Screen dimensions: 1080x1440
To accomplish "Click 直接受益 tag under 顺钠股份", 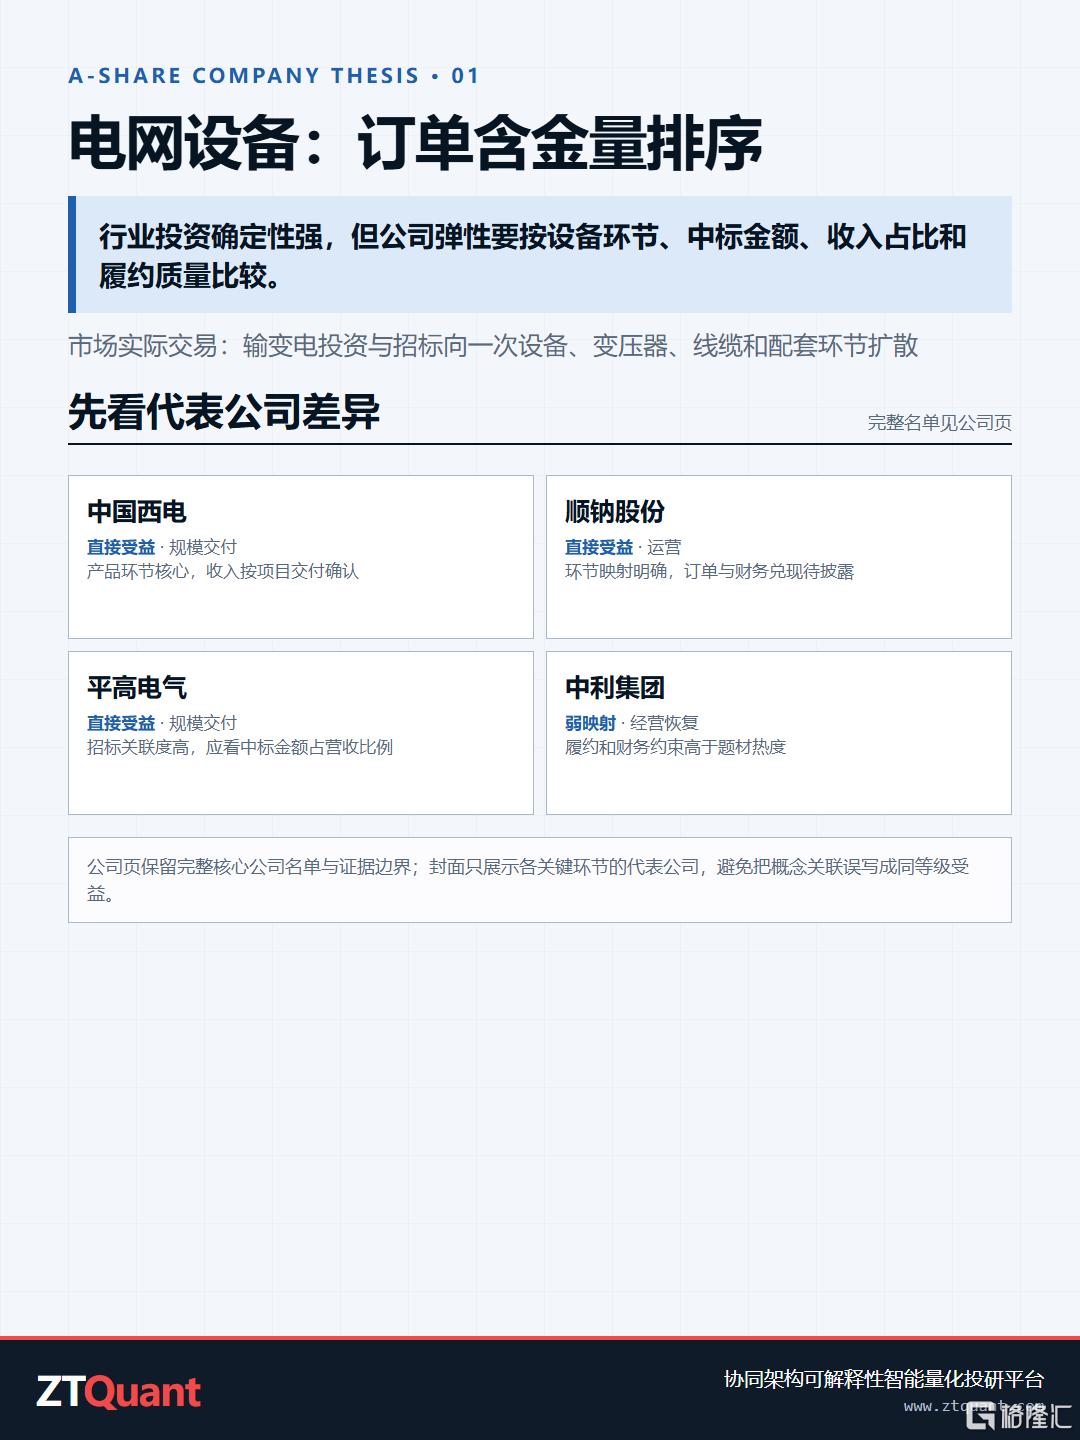I will (599, 547).
